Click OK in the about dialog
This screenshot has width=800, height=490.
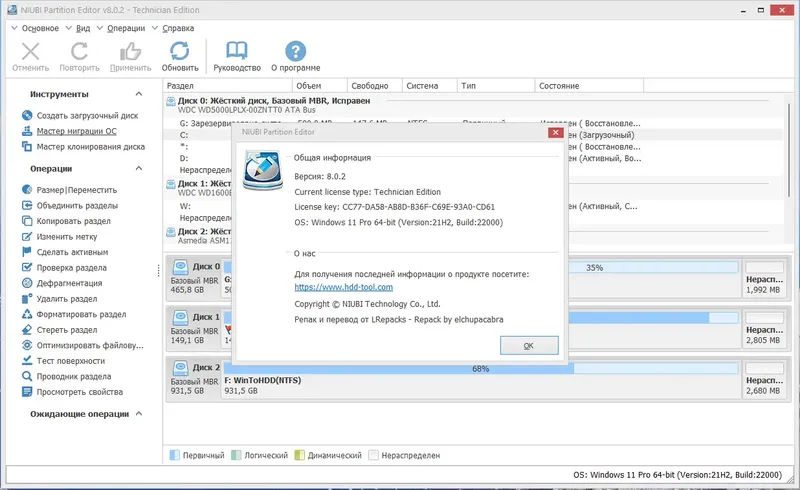pos(529,346)
